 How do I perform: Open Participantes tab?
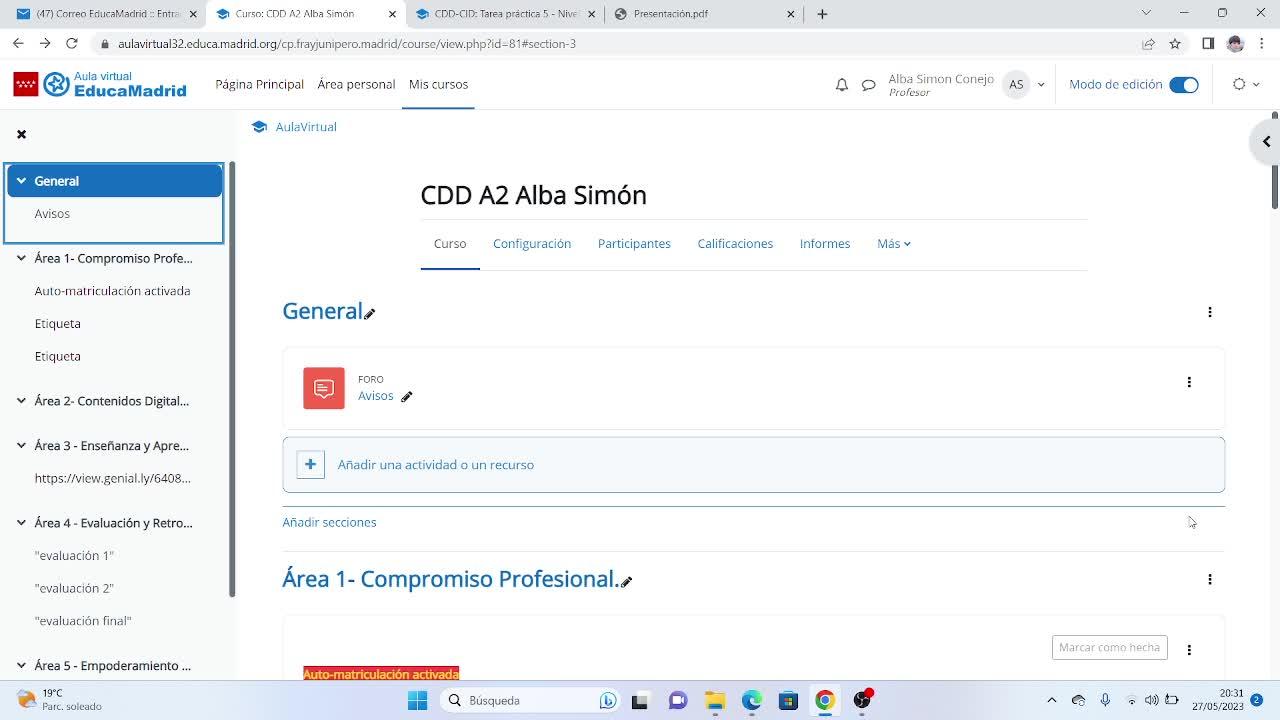[x=634, y=244]
